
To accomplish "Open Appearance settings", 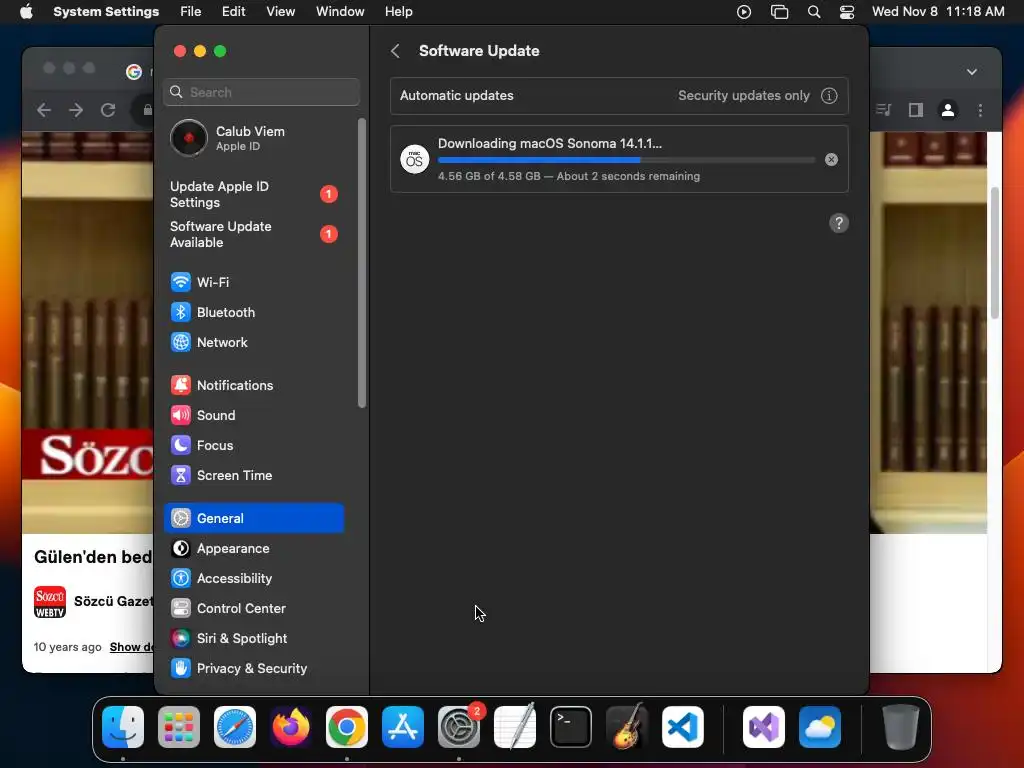I will pyautogui.click(x=253, y=549).
